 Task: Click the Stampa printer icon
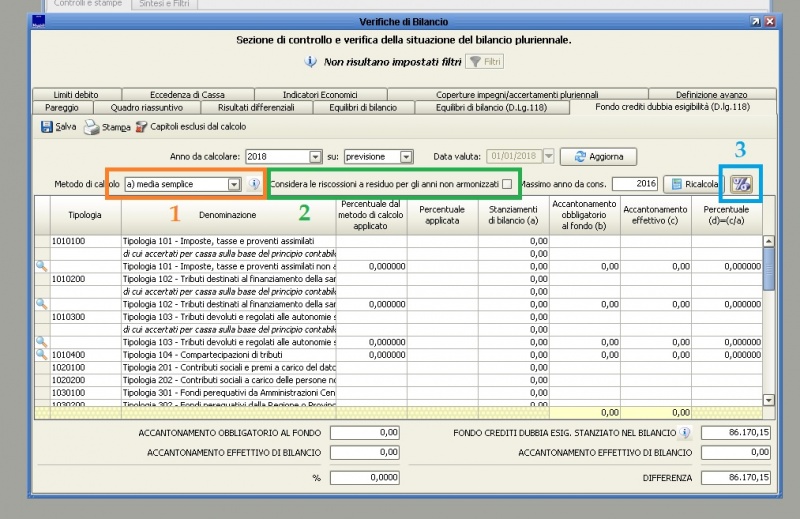[x=92, y=127]
